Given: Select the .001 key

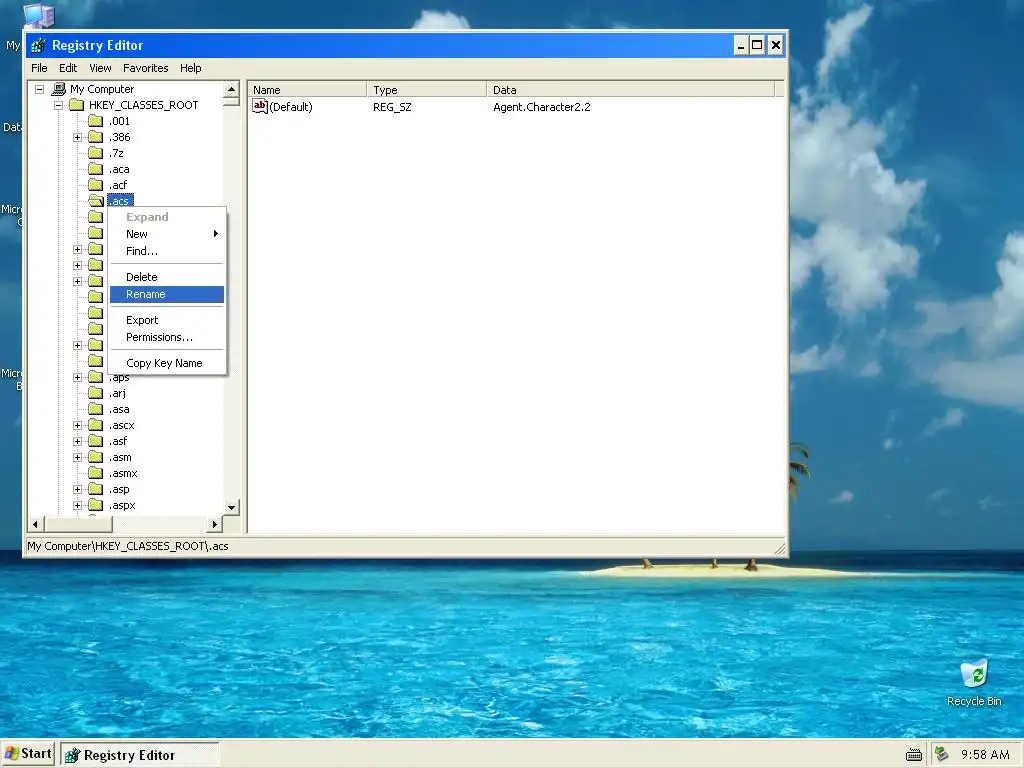Looking at the screenshot, I should 120,121.
